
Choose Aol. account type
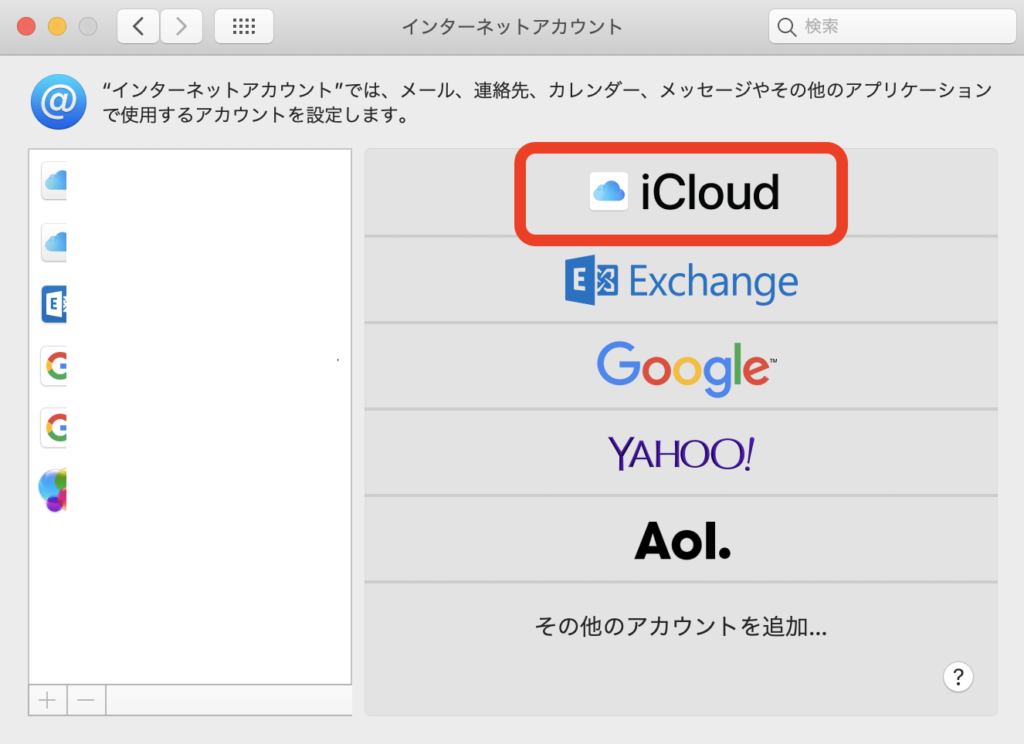[x=681, y=540]
